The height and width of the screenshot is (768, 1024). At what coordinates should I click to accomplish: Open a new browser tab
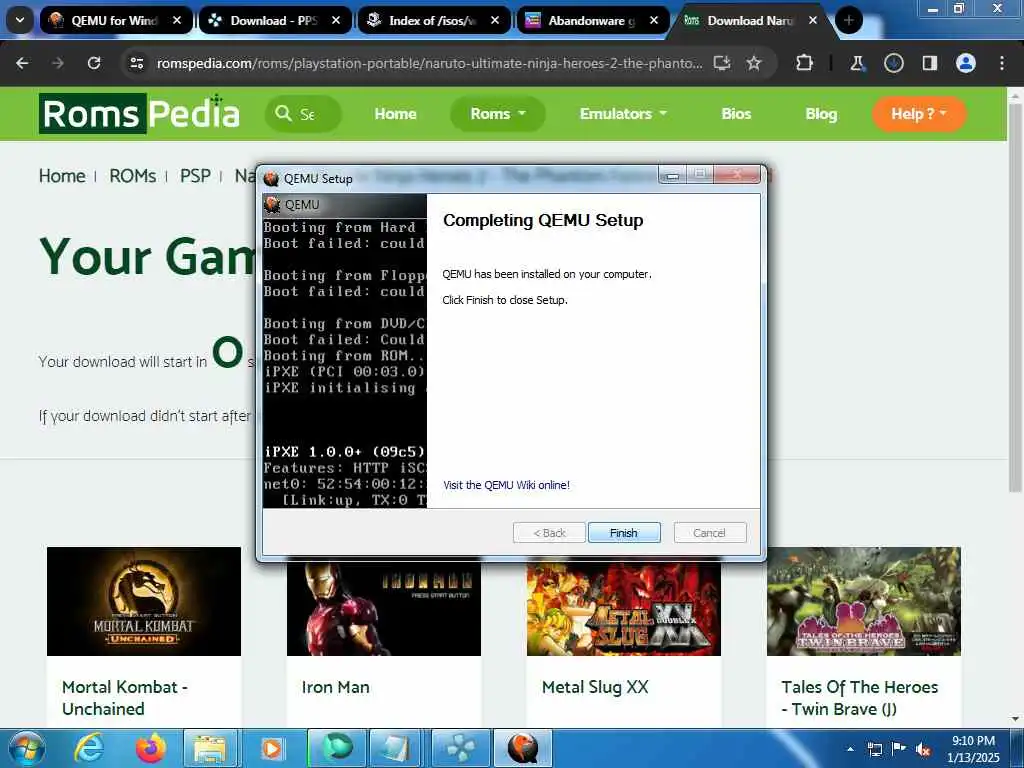click(849, 20)
